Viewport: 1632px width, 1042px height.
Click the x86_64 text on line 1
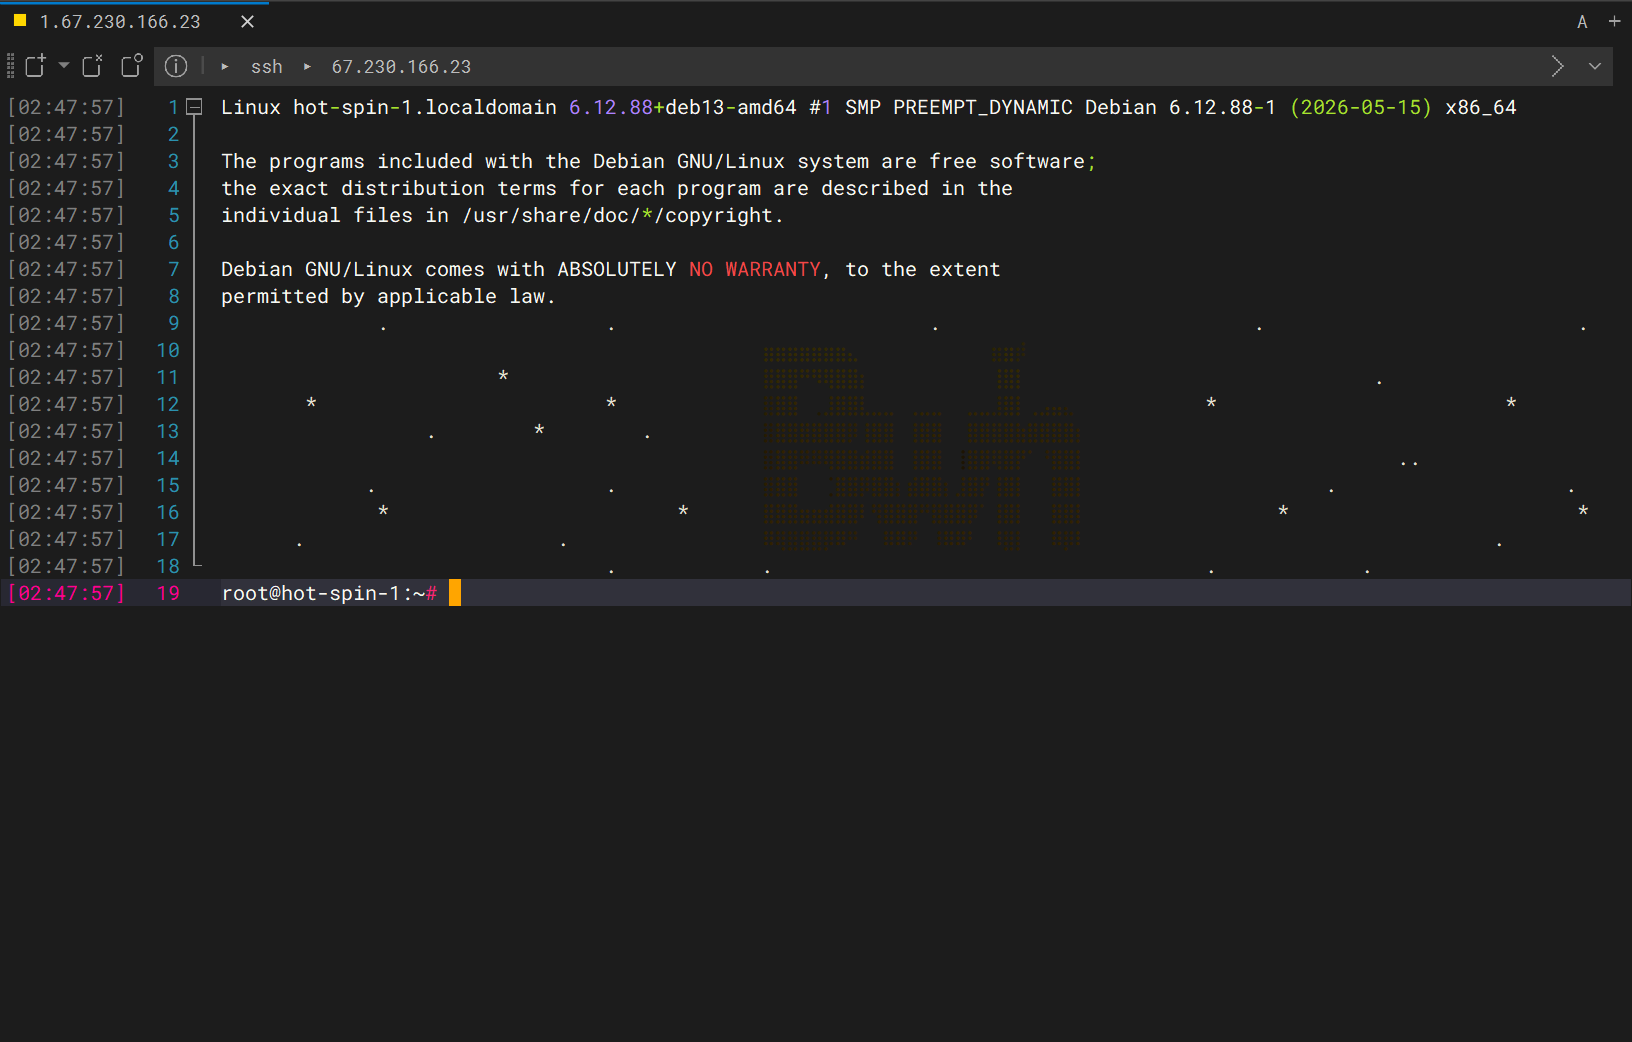point(1481,107)
